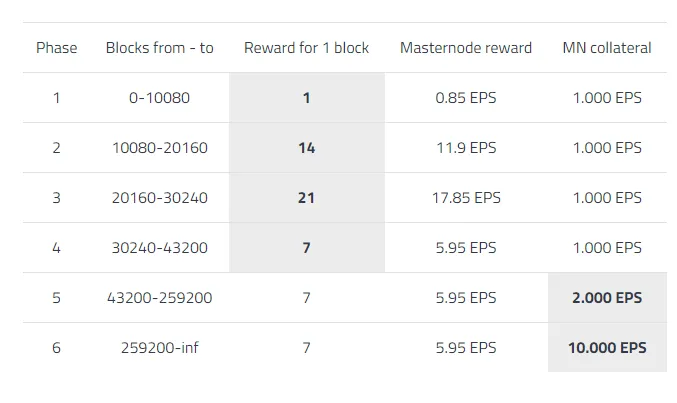Click the 'Reward for 1 block' header

(307, 48)
